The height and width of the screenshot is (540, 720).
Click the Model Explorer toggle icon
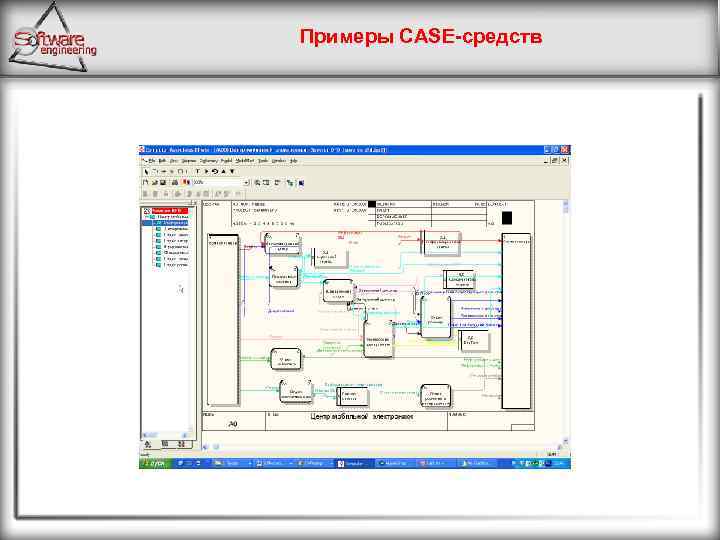(x=290, y=183)
